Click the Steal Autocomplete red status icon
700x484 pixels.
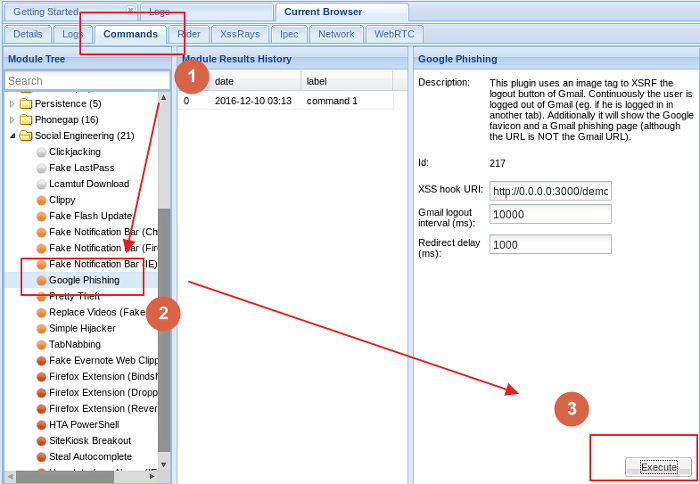tap(42, 457)
